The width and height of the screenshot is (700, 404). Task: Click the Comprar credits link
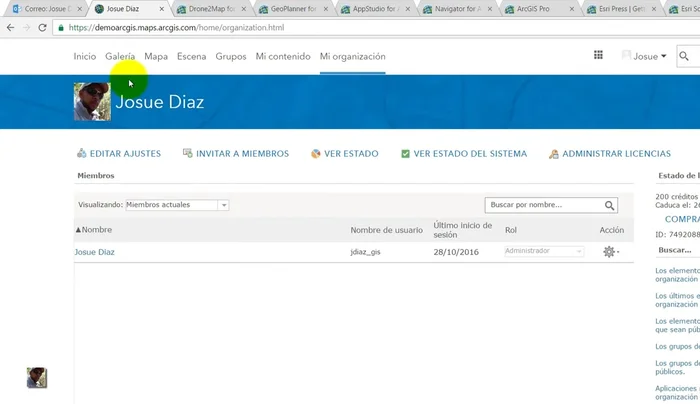pyautogui.click(x=682, y=219)
